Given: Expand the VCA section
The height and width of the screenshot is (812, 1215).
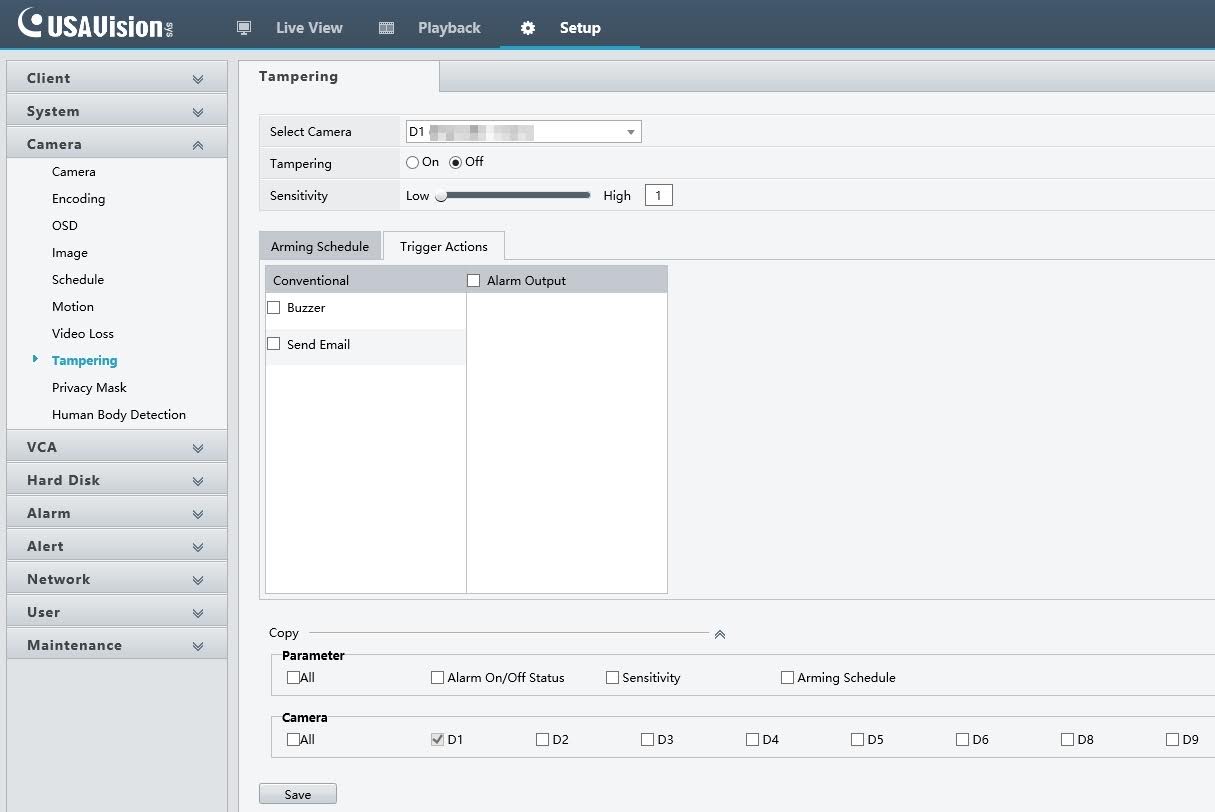Looking at the screenshot, I should point(117,447).
